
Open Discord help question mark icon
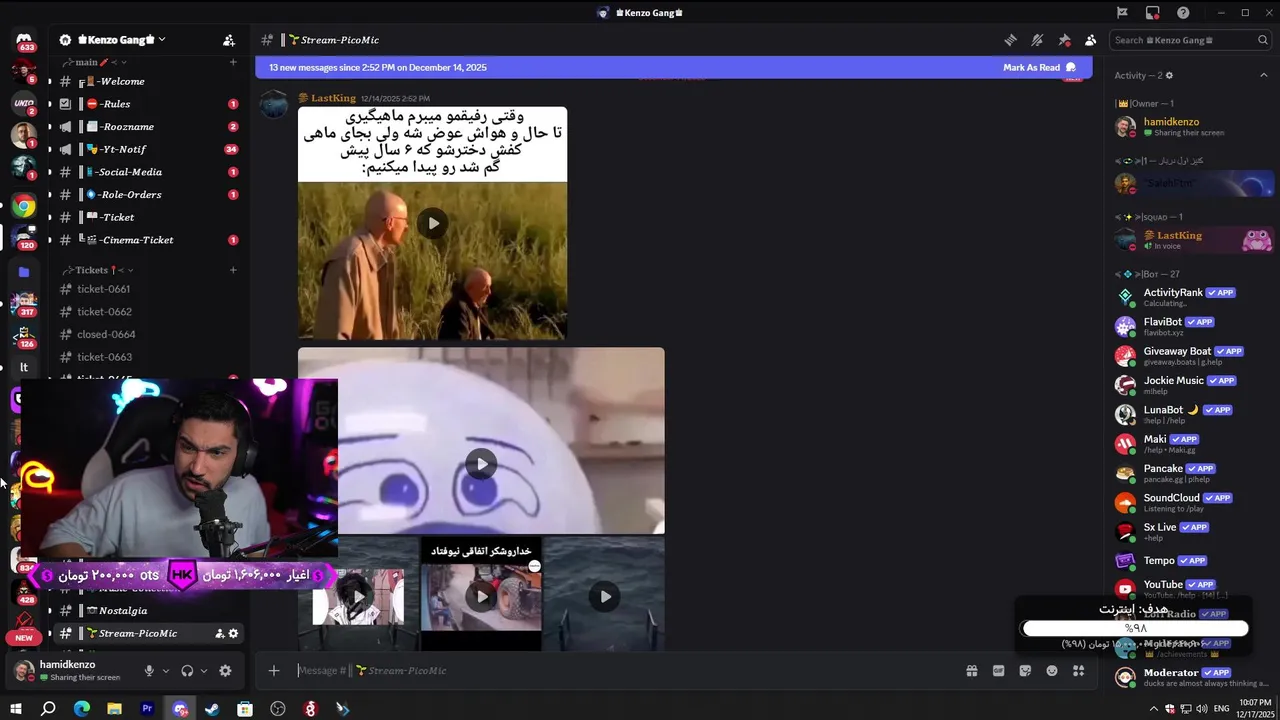click(1183, 13)
